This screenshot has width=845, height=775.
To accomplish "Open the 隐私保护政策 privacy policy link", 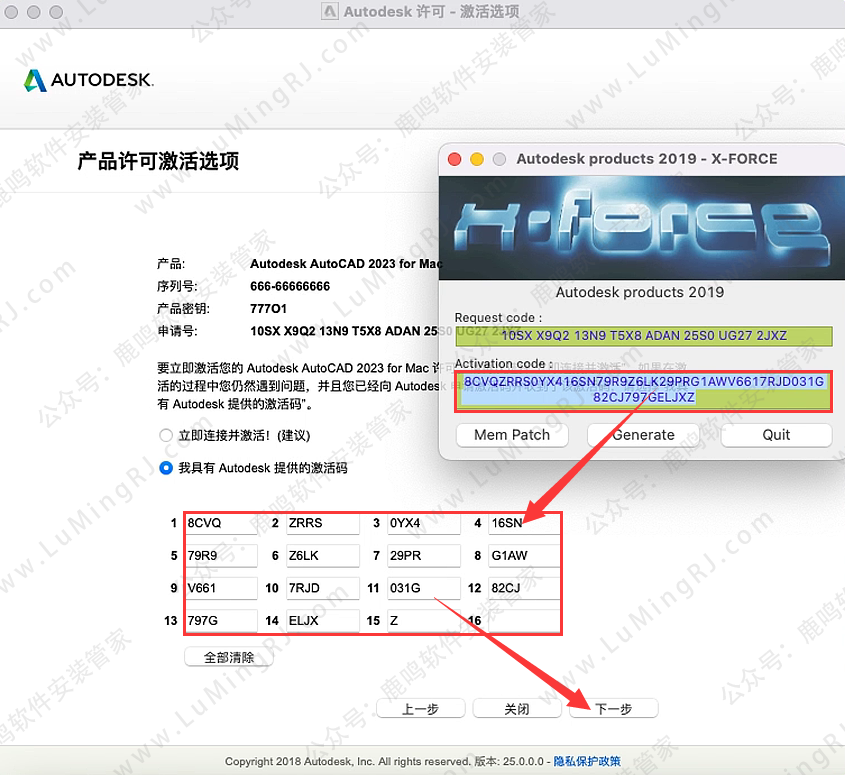I will [x=587, y=761].
